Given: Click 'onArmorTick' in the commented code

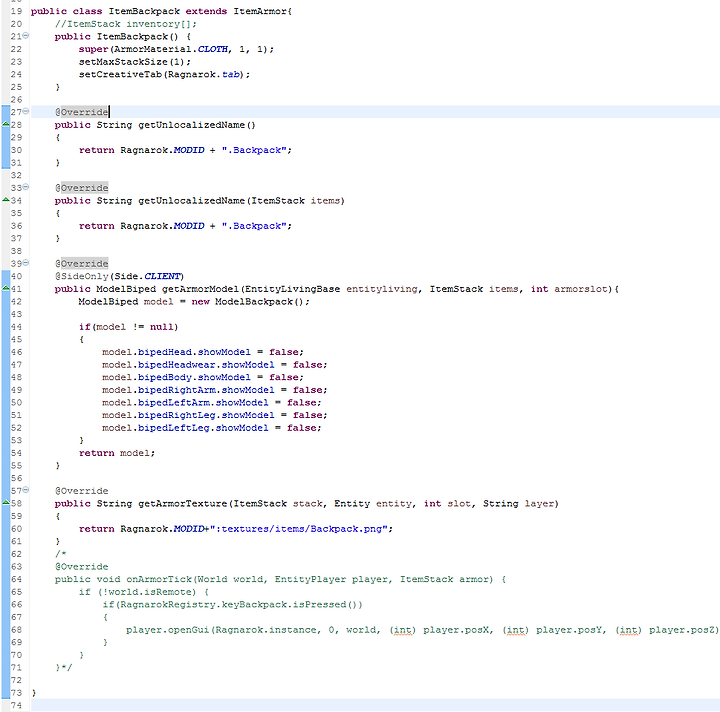Looking at the screenshot, I should click(x=159, y=579).
